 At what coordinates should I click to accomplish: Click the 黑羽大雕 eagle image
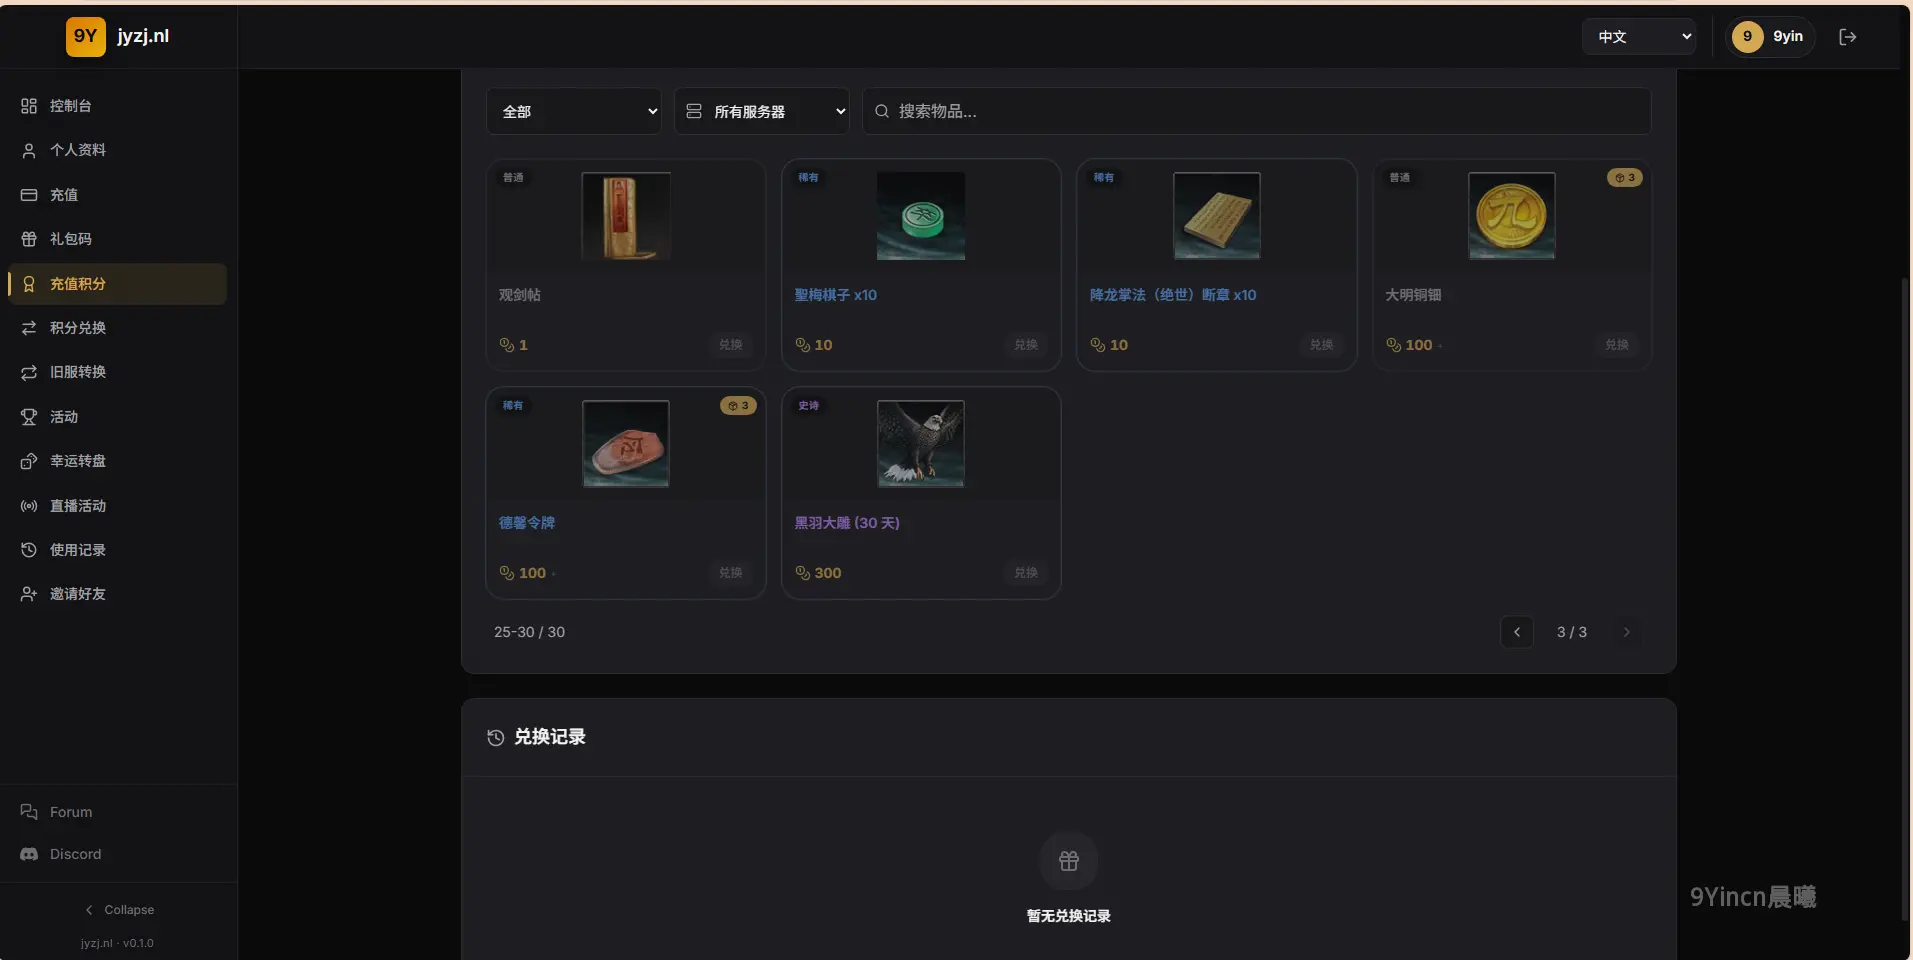click(921, 444)
